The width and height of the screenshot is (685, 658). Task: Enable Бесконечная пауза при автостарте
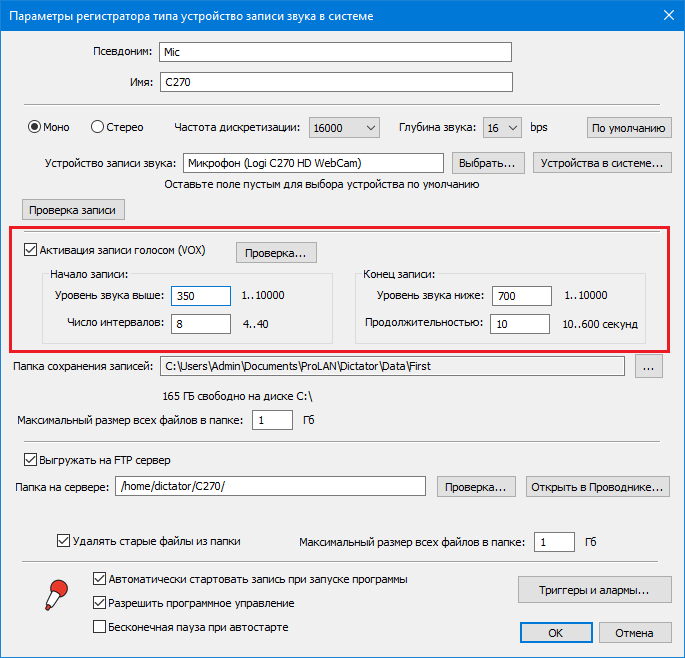coord(99,627)
